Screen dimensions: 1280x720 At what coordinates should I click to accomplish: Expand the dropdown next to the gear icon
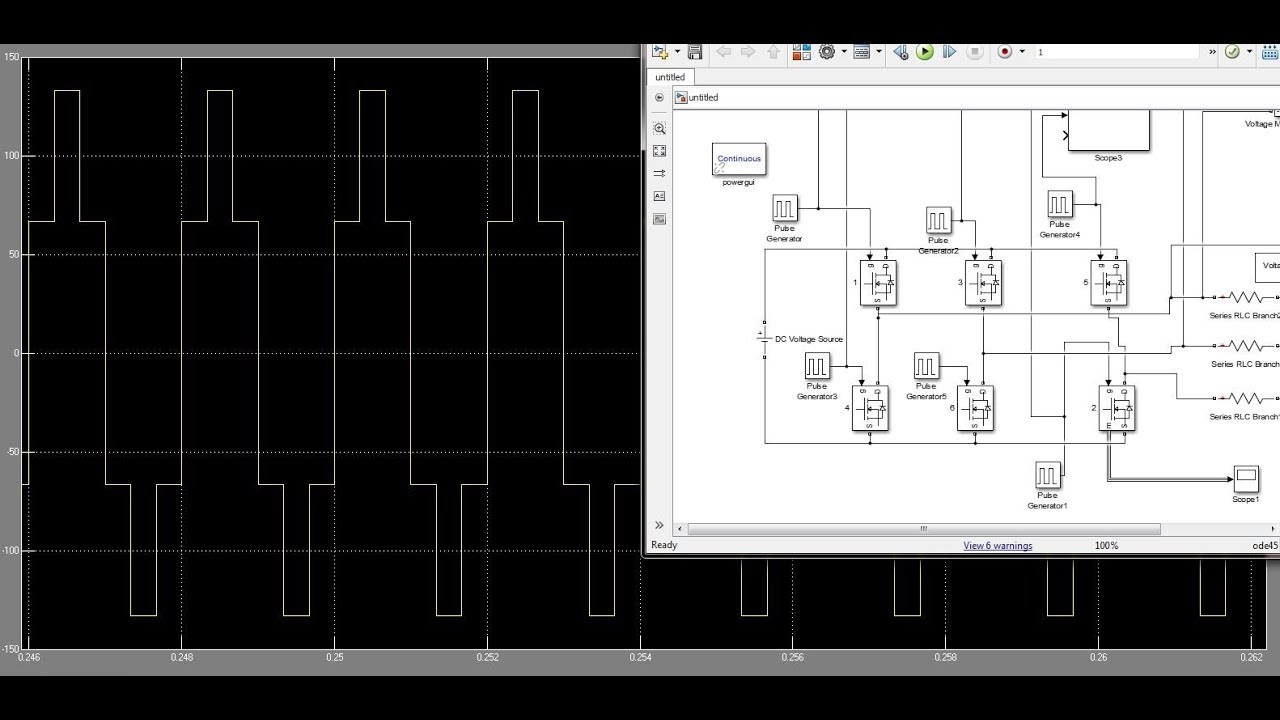[x=844, y=52]
